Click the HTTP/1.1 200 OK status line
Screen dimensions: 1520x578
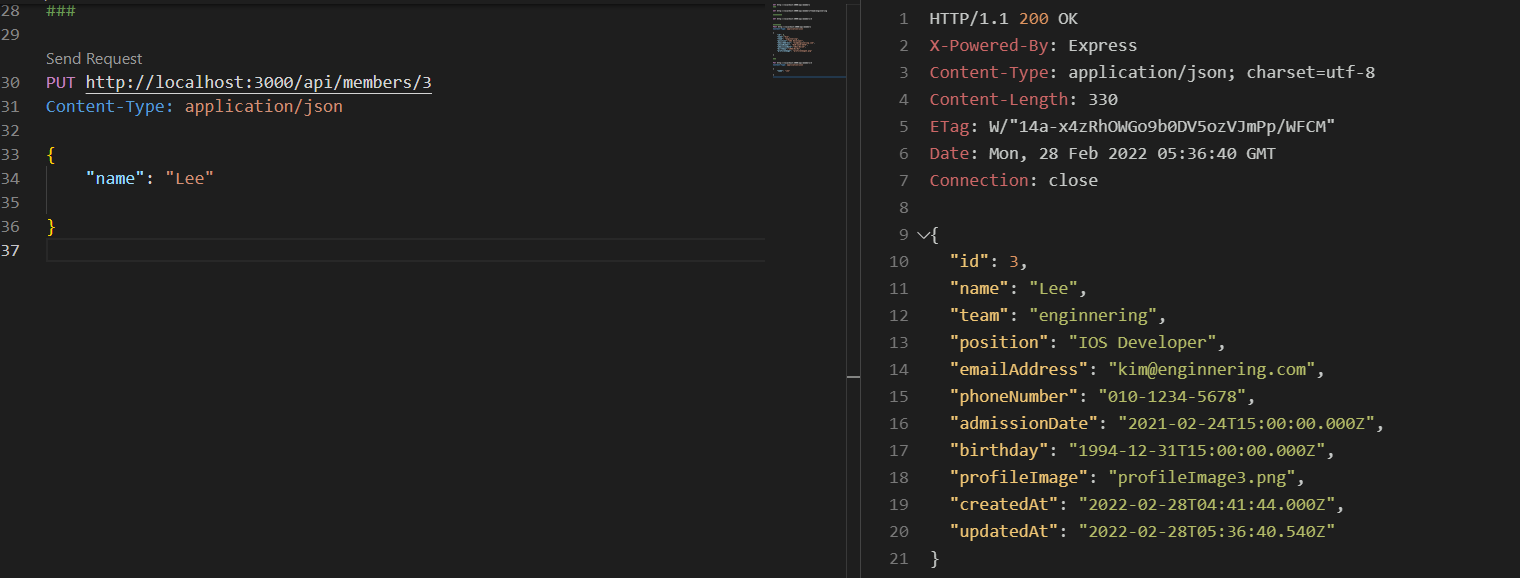(x=1004, y=19)
